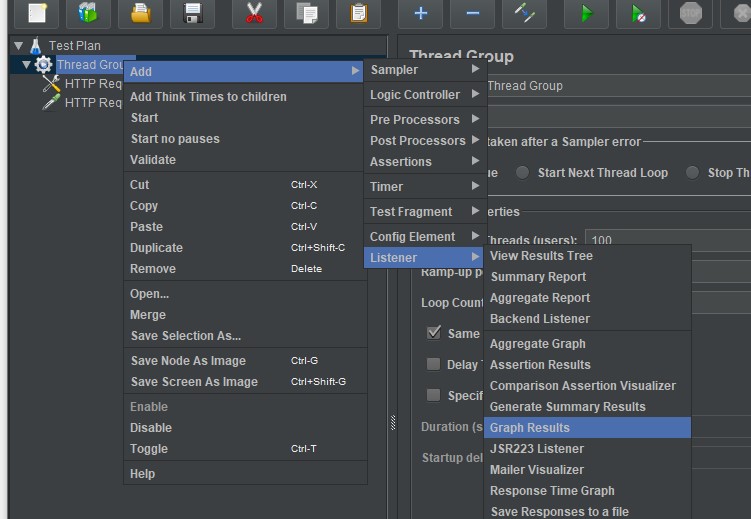
Task: Click the Save floppy disk icon
Action: (x=193, y=13)
